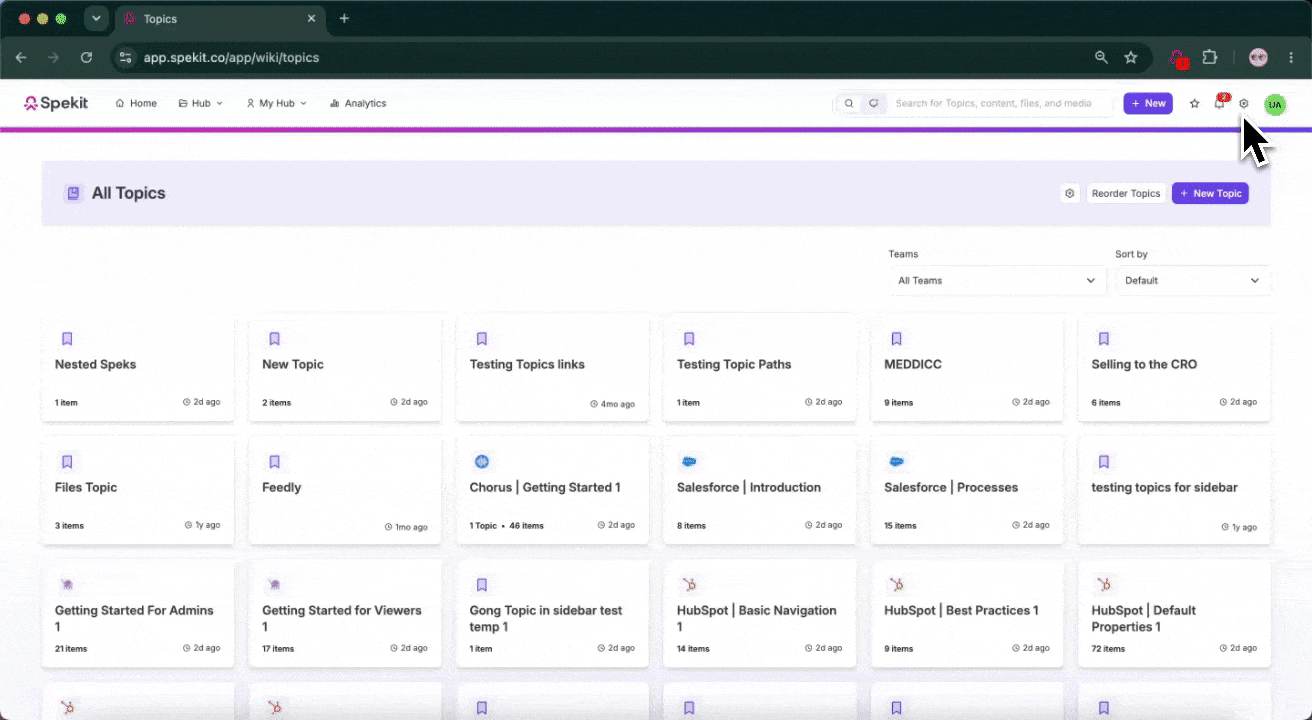Click the UA user avatar
This screenshot has width=1312, height=720.
1274,104
